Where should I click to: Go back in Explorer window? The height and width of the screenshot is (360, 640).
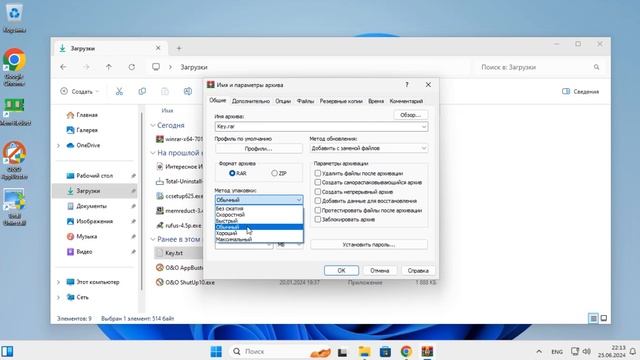point(63,67)
